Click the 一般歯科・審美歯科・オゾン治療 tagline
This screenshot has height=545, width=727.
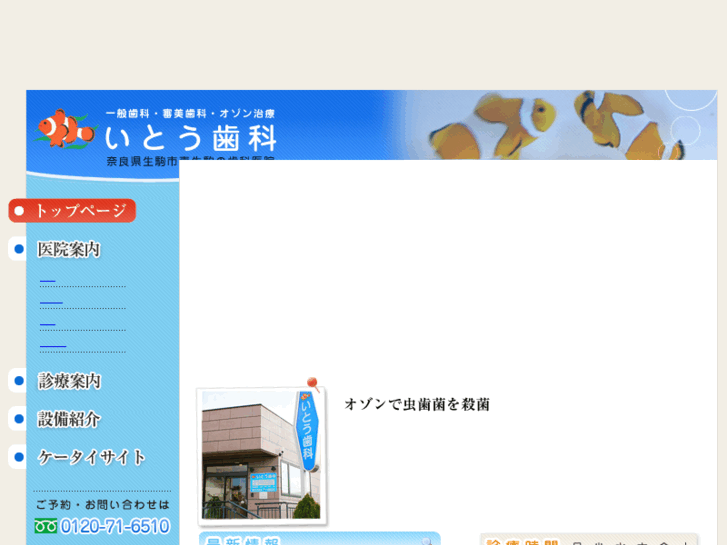pyautogui.click(x=190, y=114)
